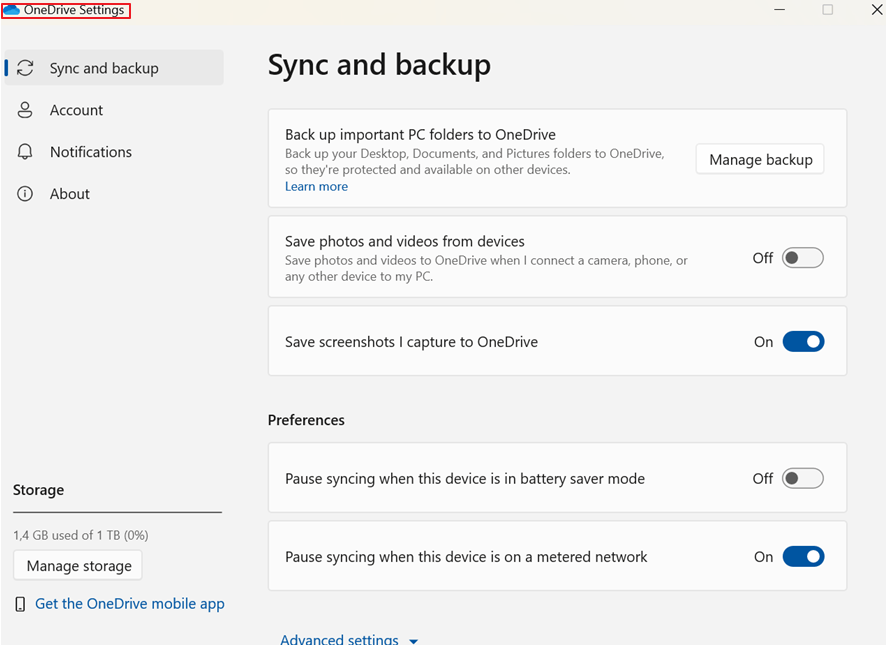The height and width of the screenshot is (645, 886).
Task: Click the OneDrive cloud icon in title bar
Action: pos(12,10)
